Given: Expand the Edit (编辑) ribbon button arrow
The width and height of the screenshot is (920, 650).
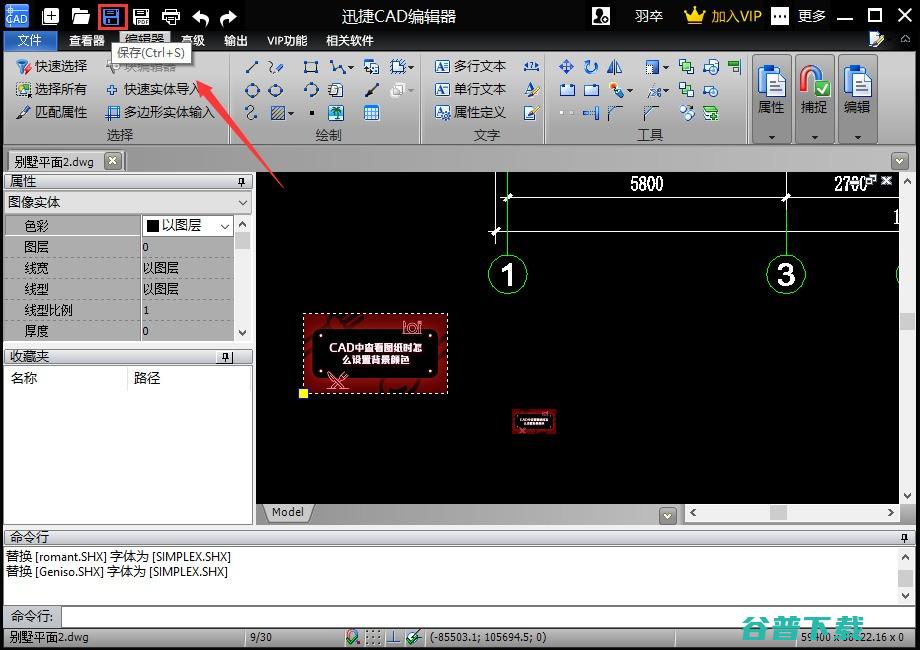Looking at the screenshot, I should 858,137.
